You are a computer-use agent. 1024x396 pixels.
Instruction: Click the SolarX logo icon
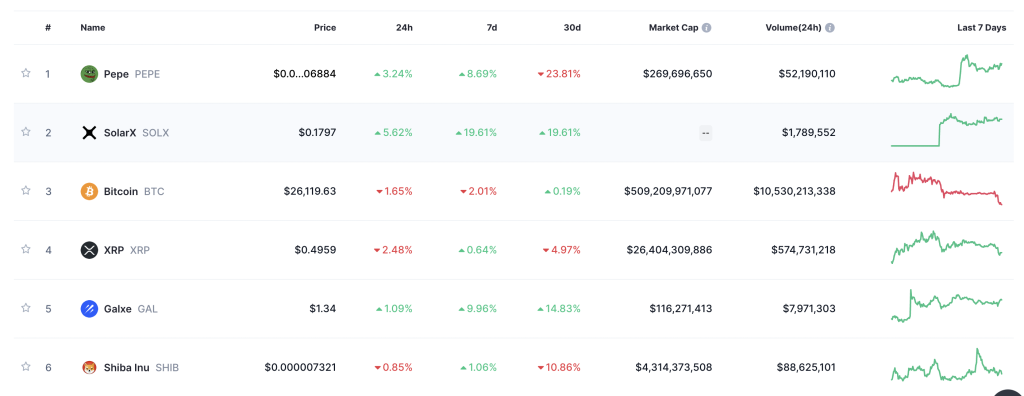point(89,133)
